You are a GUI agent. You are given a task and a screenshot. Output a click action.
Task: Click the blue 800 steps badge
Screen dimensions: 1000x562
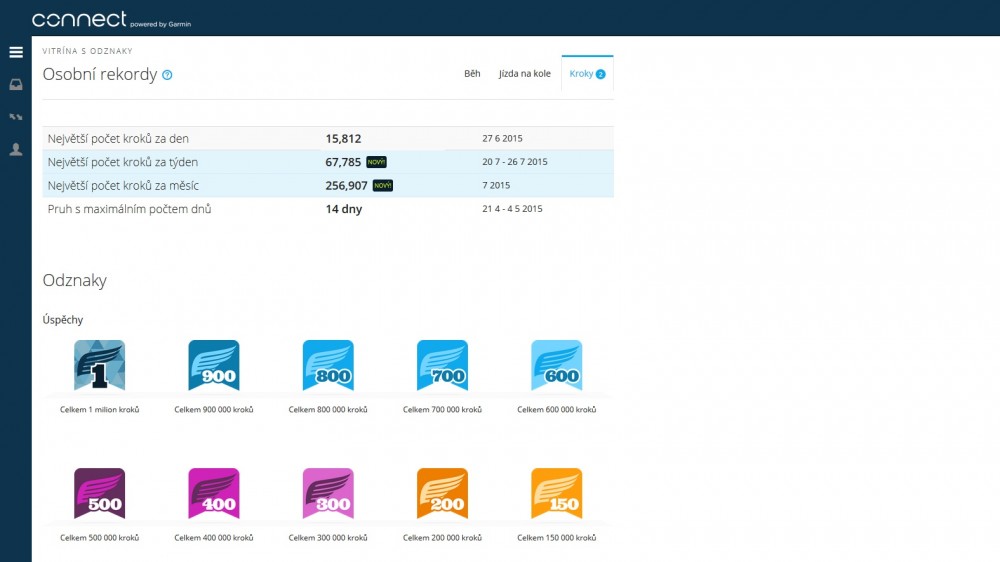click(328, 365)
